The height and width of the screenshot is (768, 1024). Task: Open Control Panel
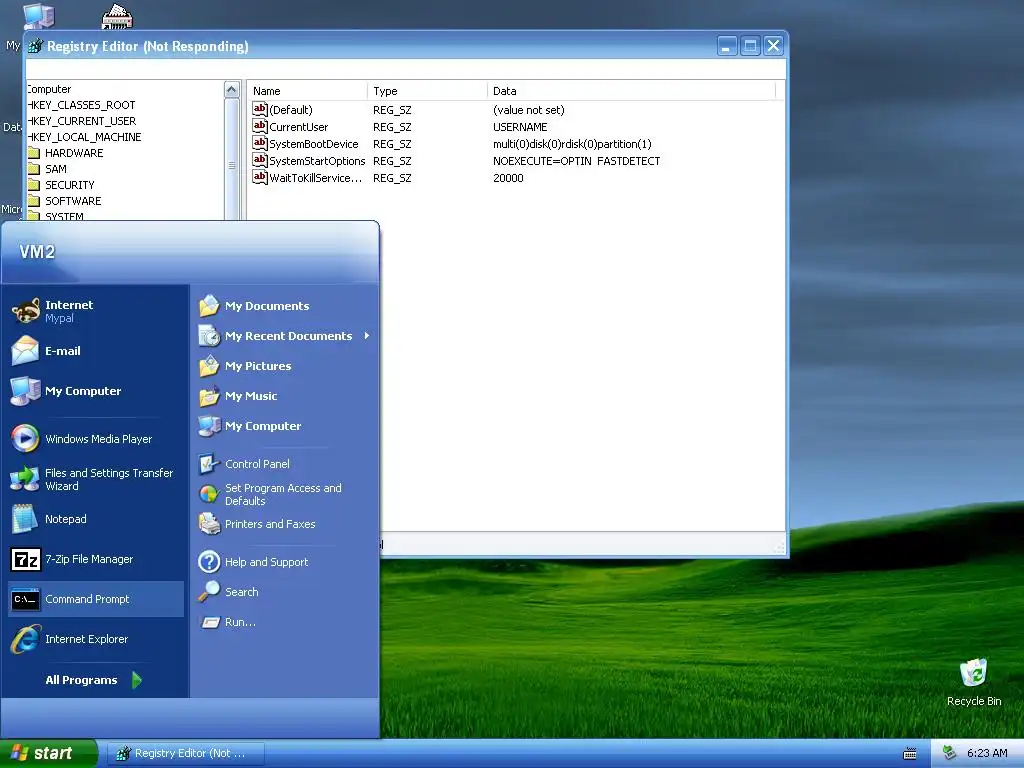point(286,464)
